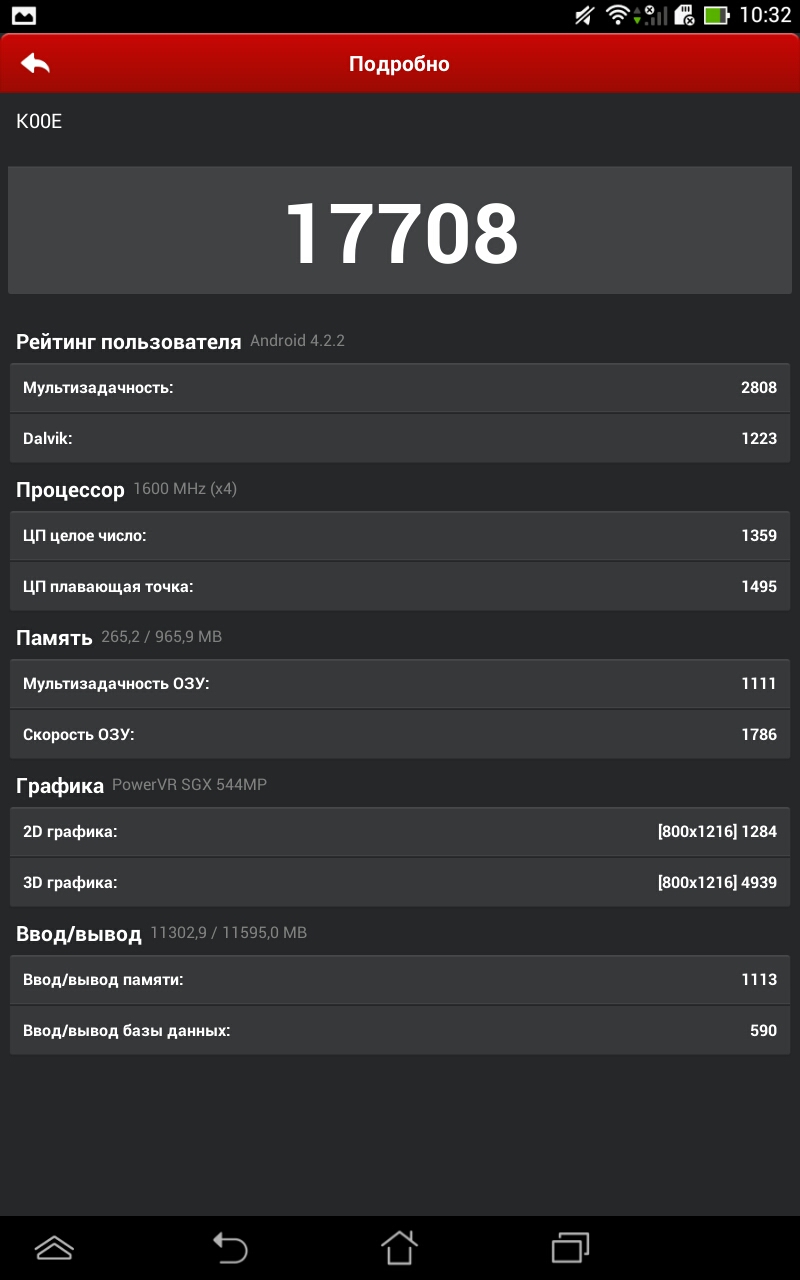
Task: Select the 2D графика result row
Action: point(400,832)
